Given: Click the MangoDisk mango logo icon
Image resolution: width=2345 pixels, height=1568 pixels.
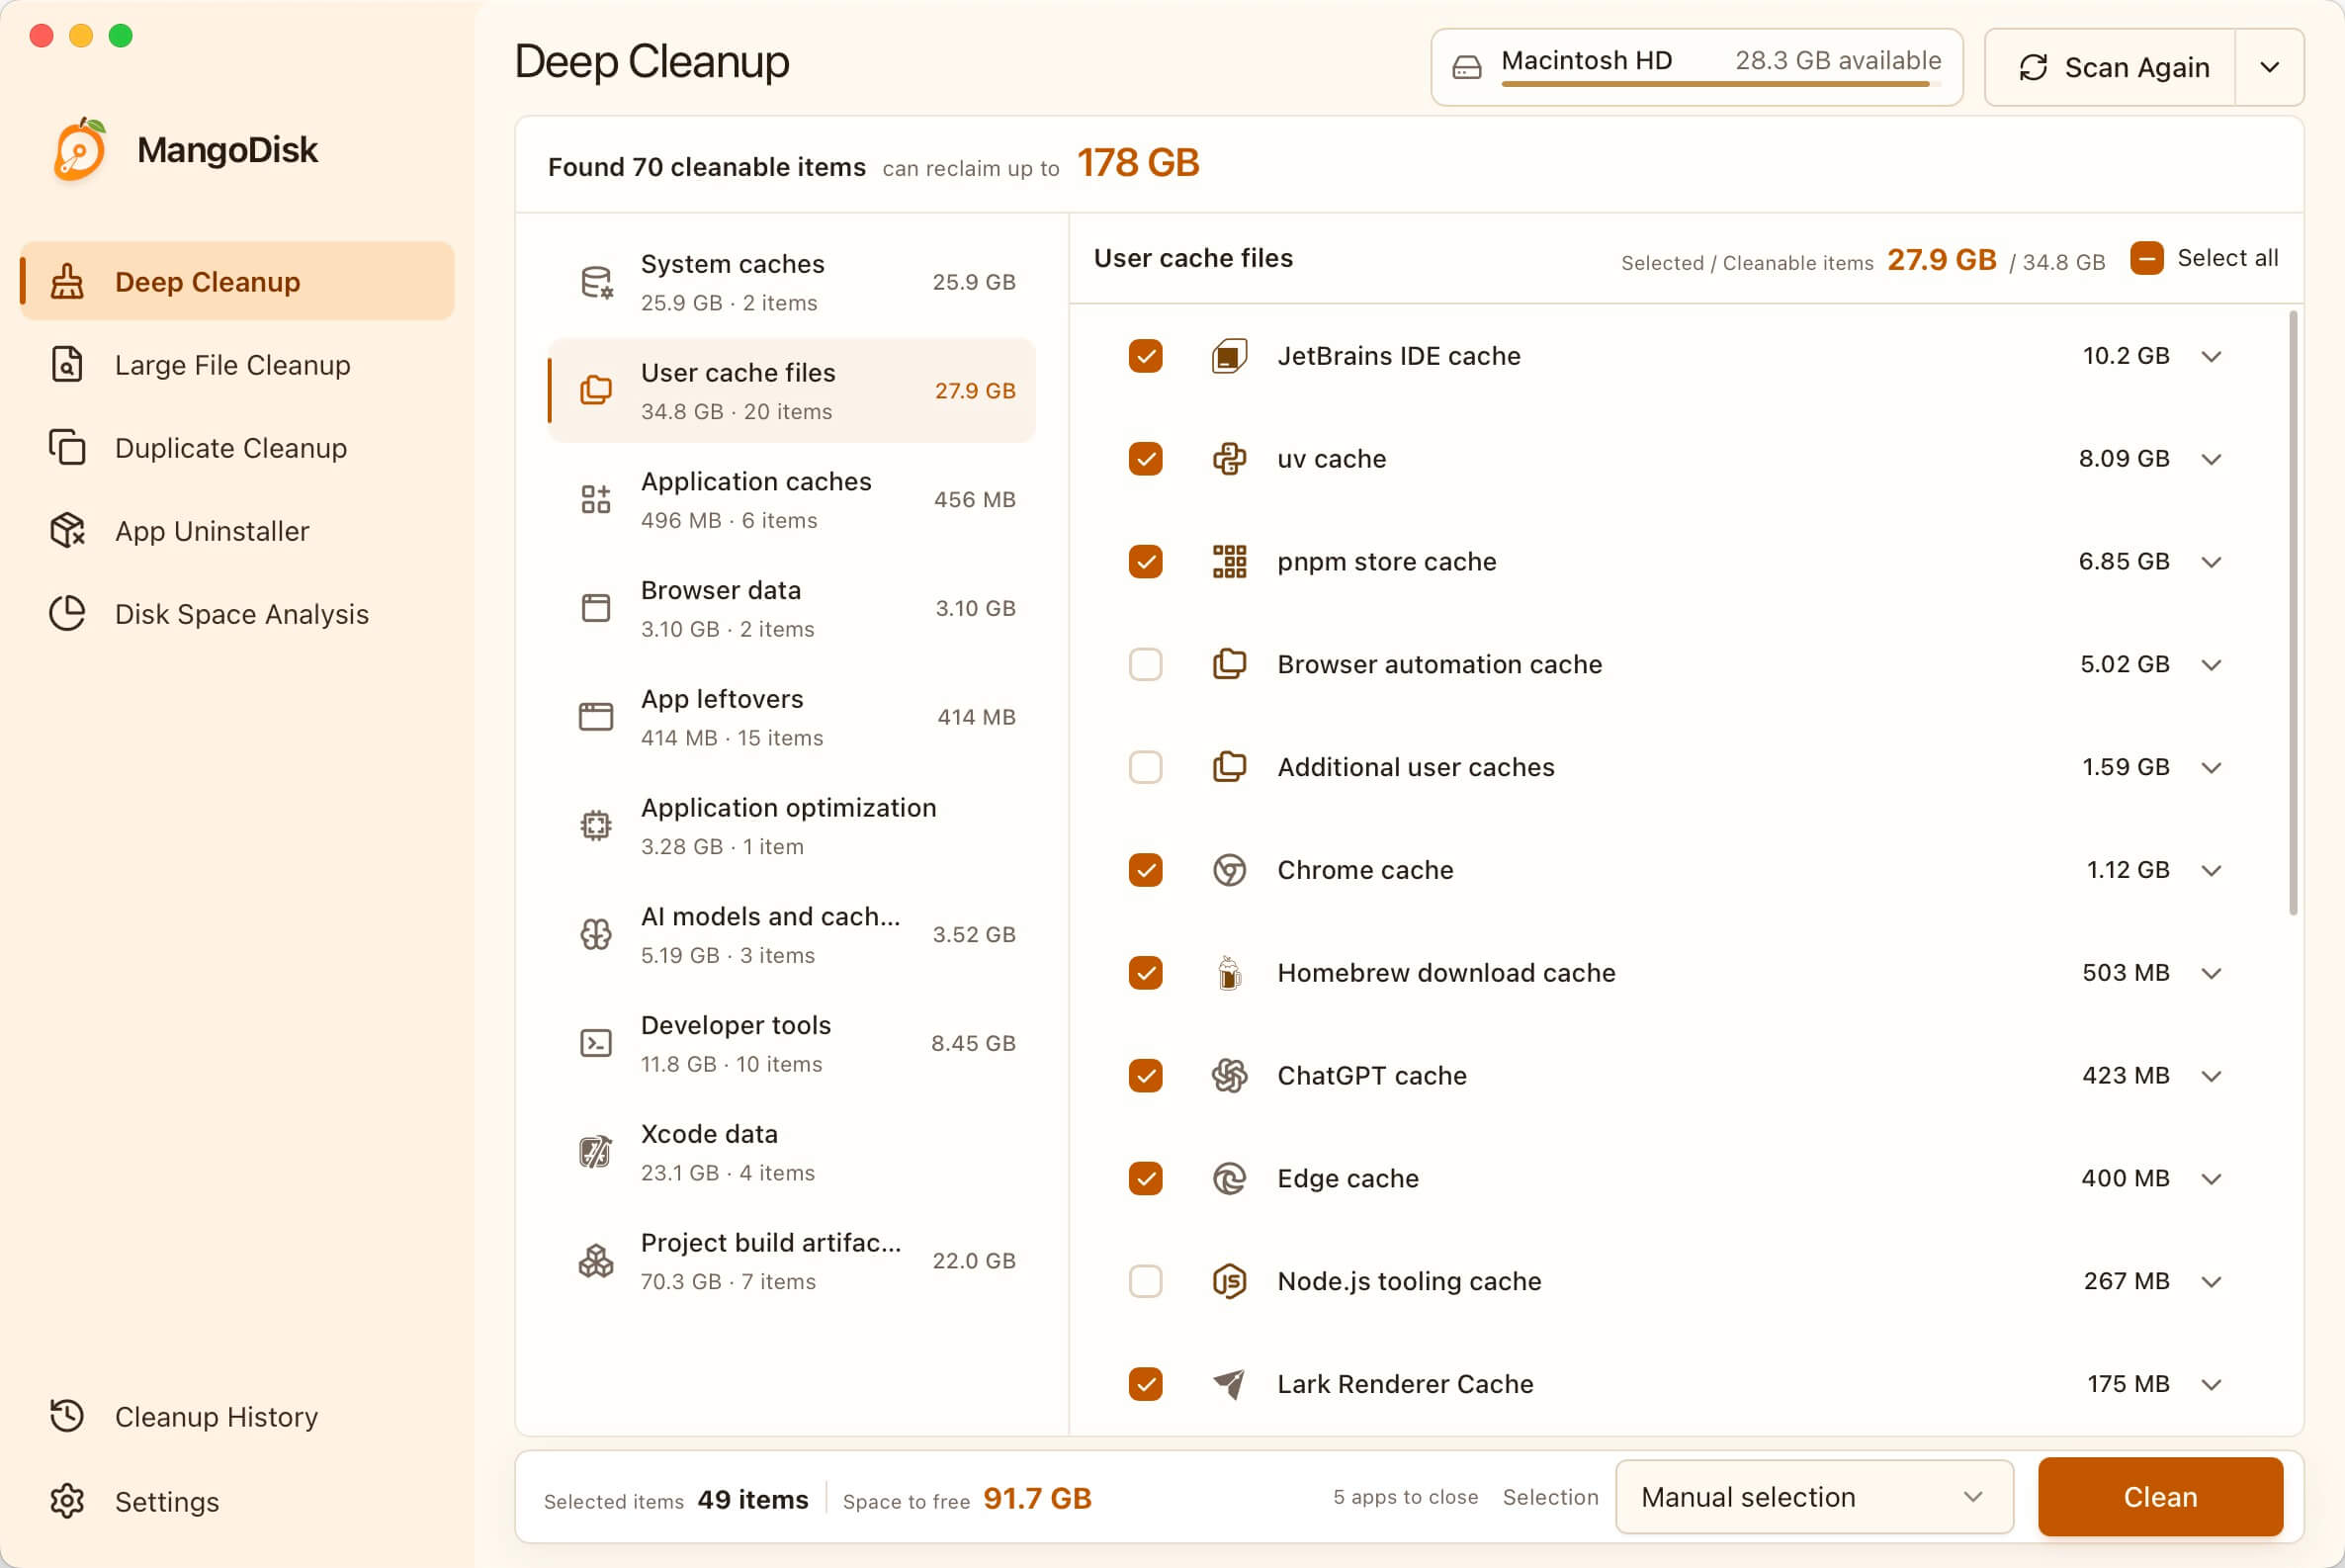Looking at the screenshot, I should point(79,150).
